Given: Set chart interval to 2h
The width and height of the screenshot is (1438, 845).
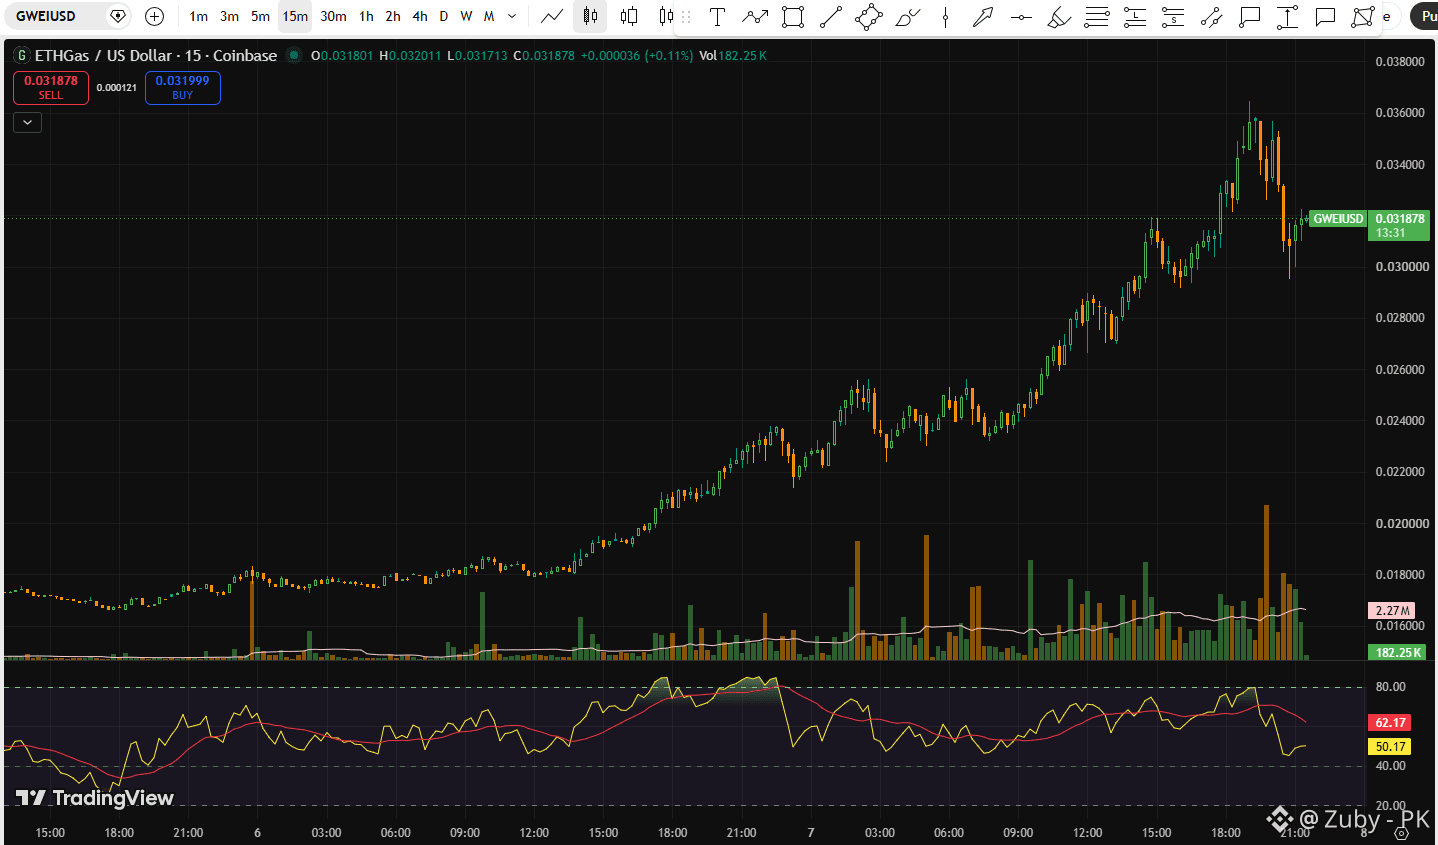Looking at the screenshot, I should pos(393,16).
